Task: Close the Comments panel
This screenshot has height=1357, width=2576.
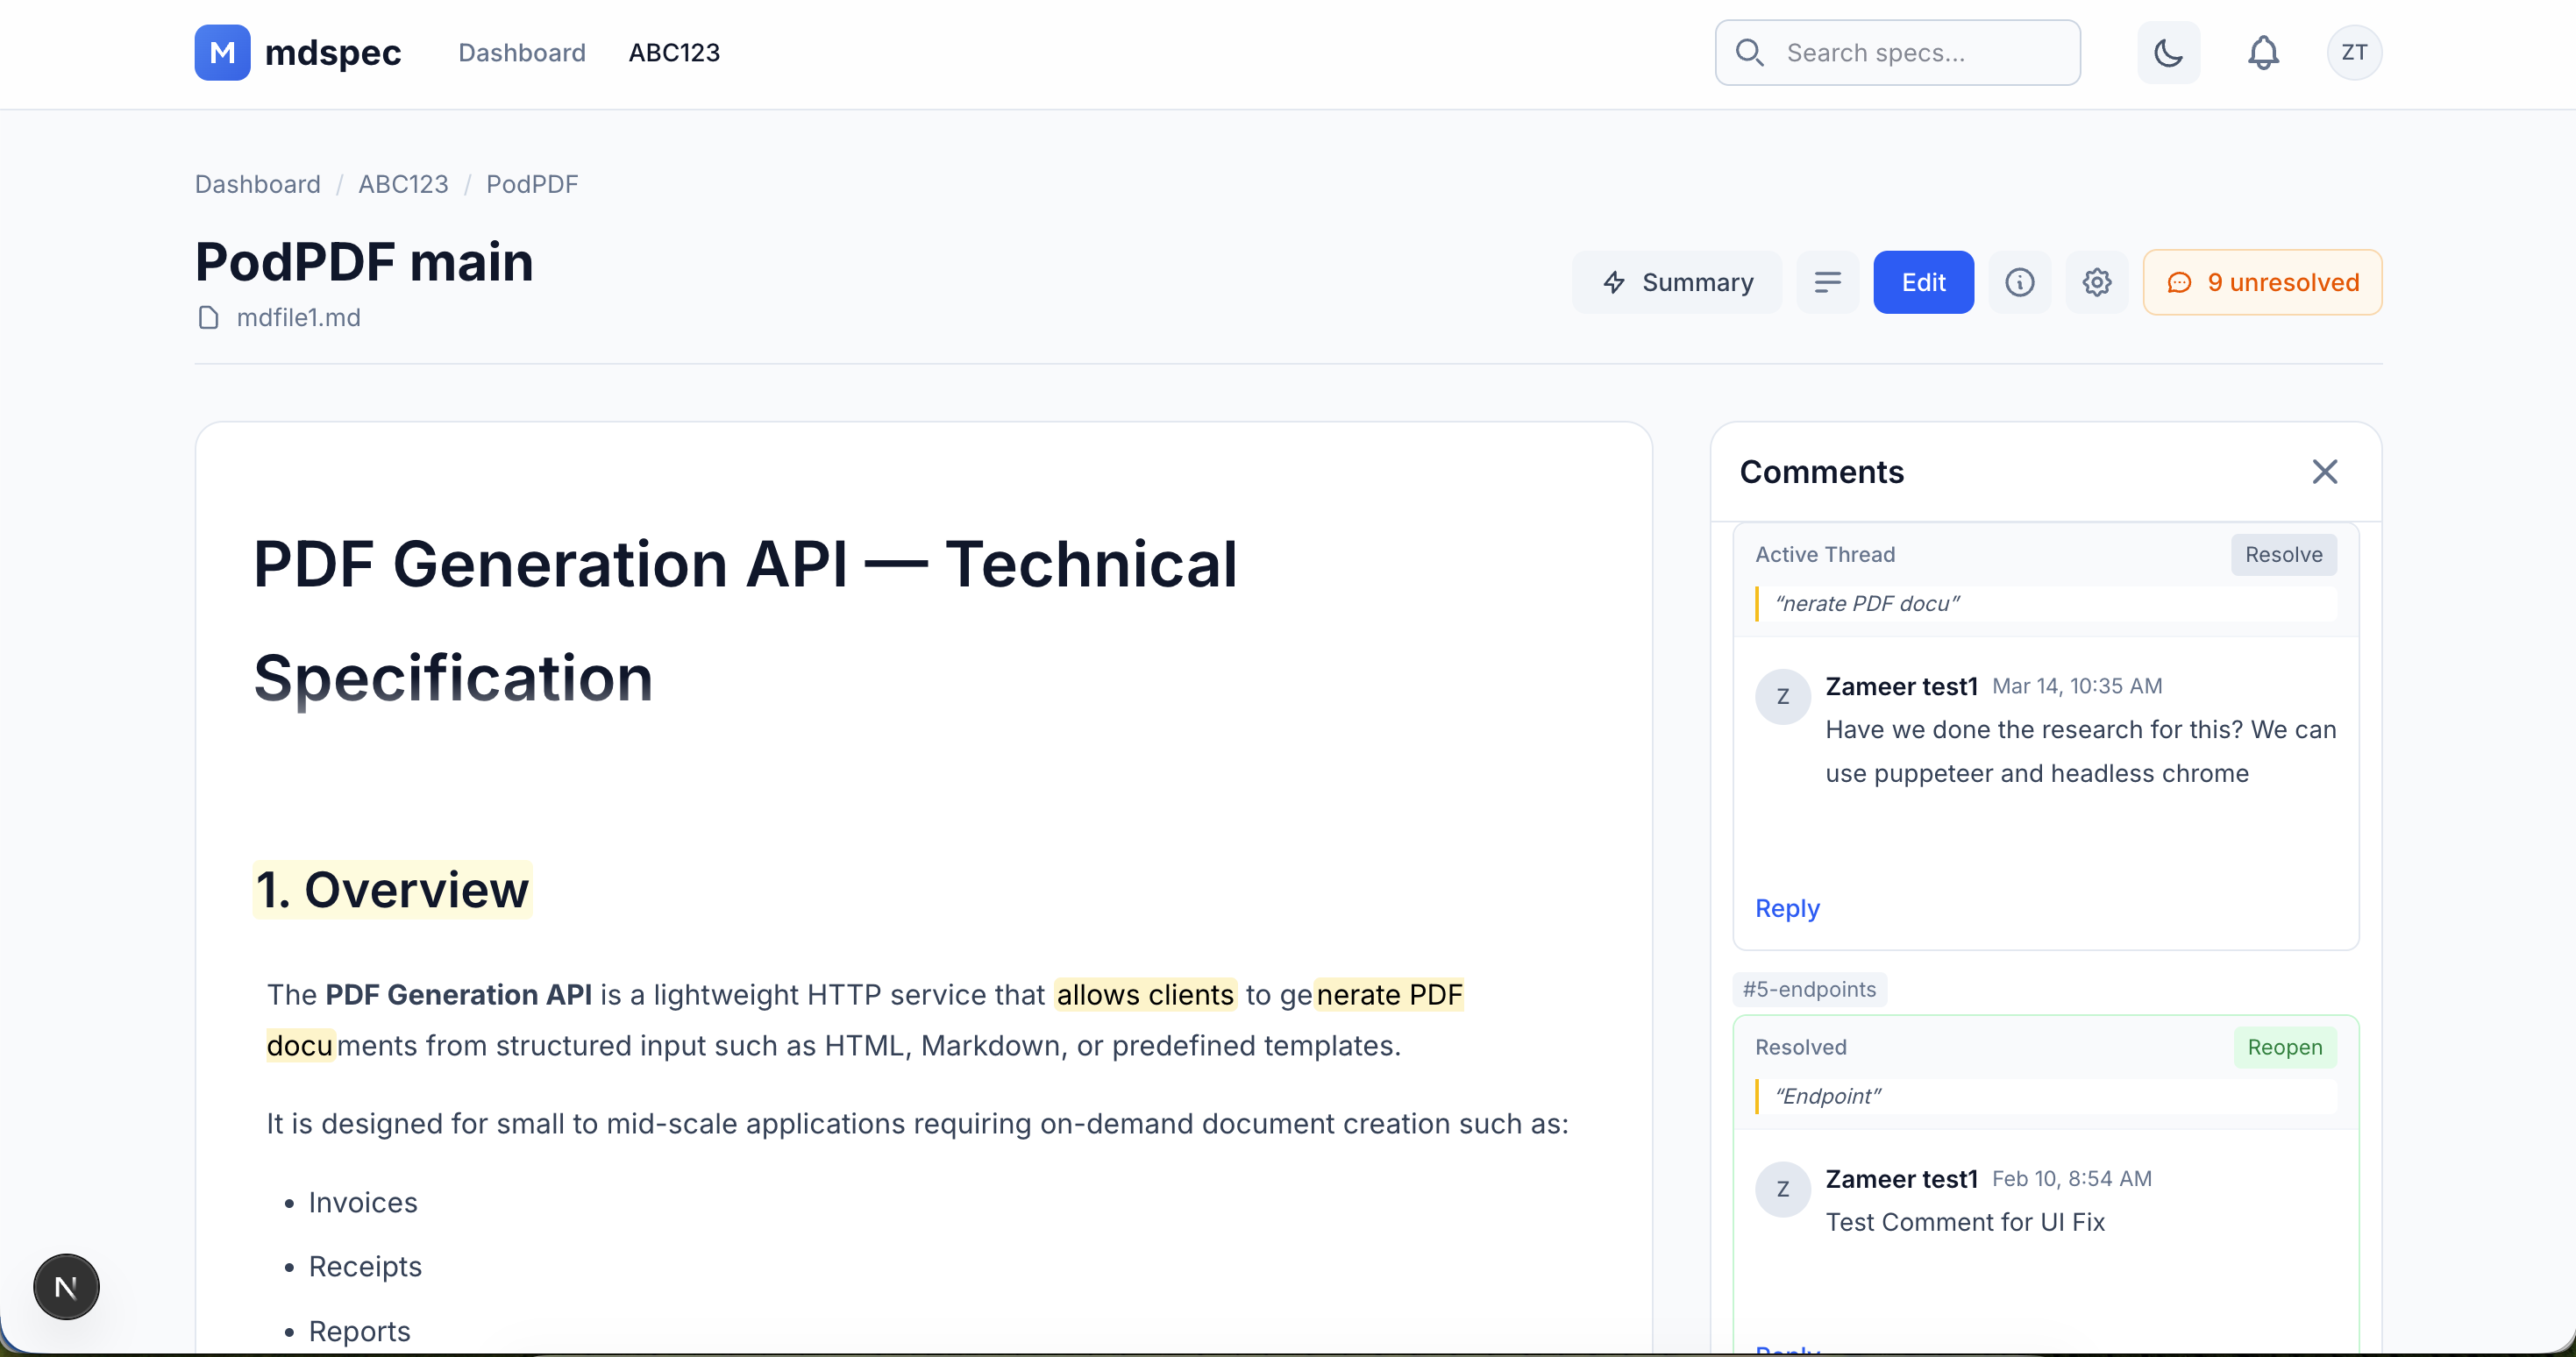Action: pyautogui.click(x=2324, y=471)
